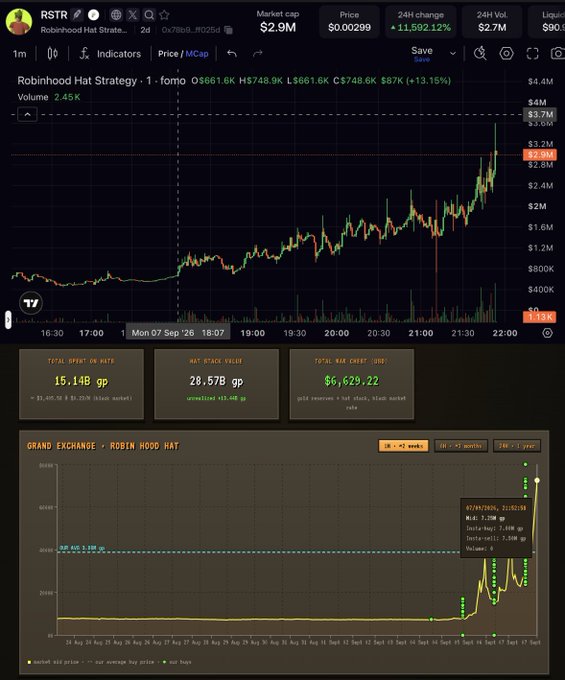Click the 24H Vol. $2.7M card
The width and height of the screenshot is (565, 680).
tap(492, 22)
